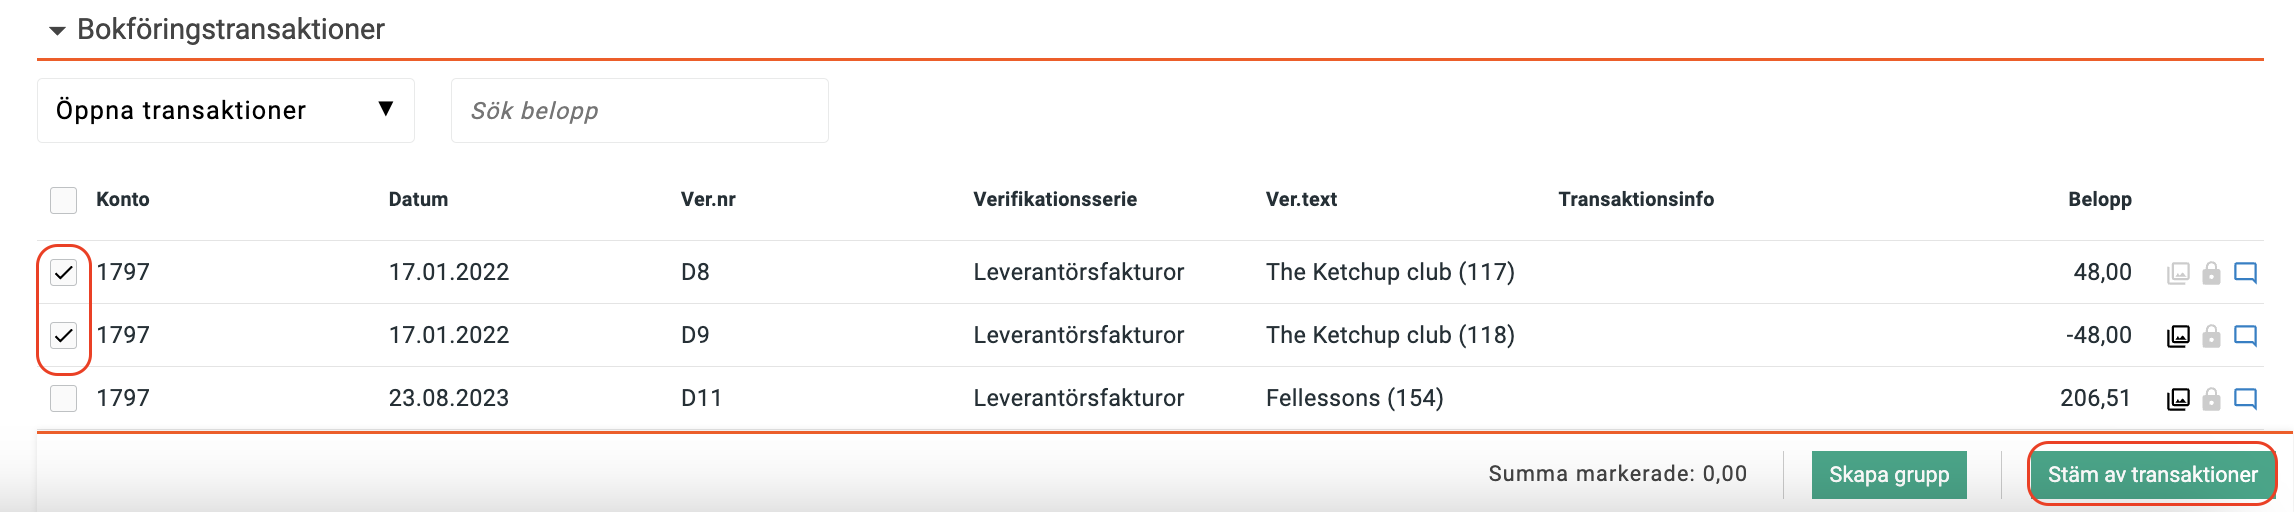Open comment icon for Fellessons row
The width and height of the screenshot is (2294, 512).
click(x=2246, y=399)
